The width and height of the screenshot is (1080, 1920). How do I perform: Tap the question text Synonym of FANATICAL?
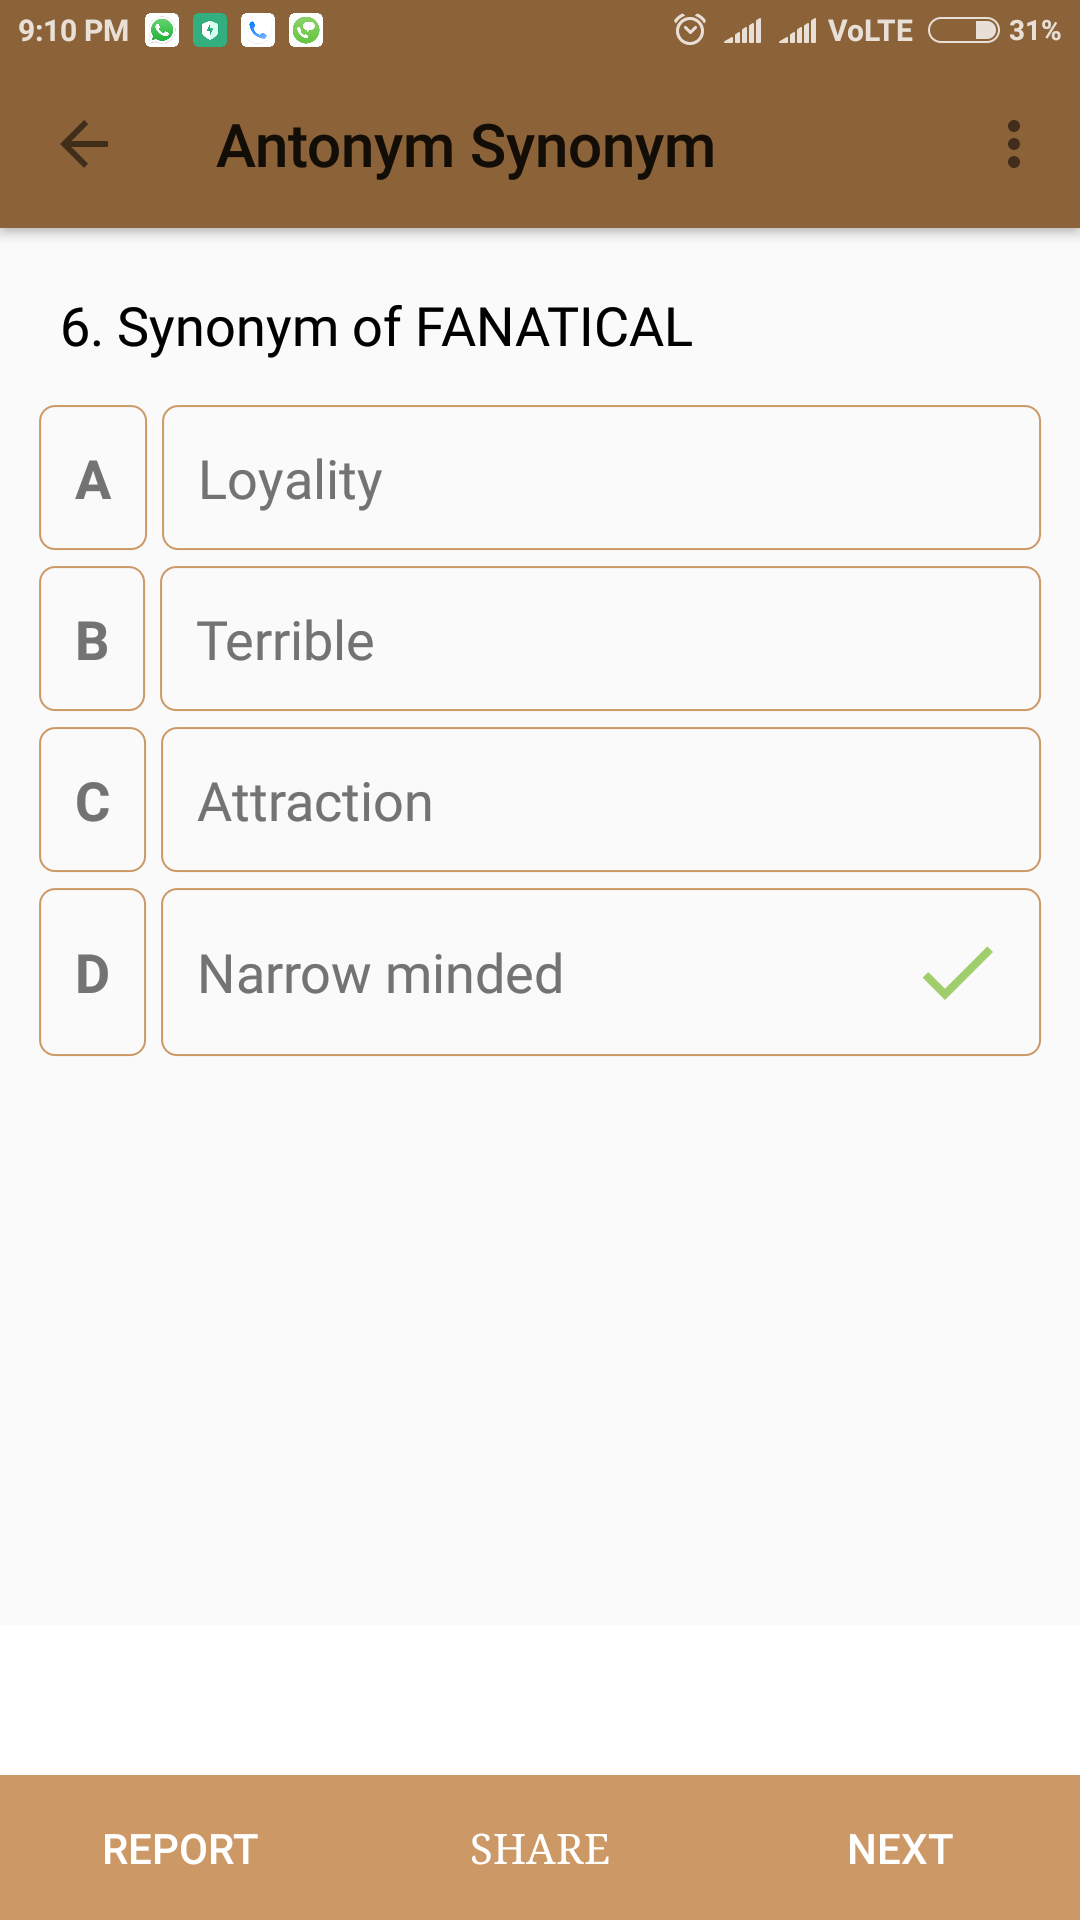pos(377,328)
